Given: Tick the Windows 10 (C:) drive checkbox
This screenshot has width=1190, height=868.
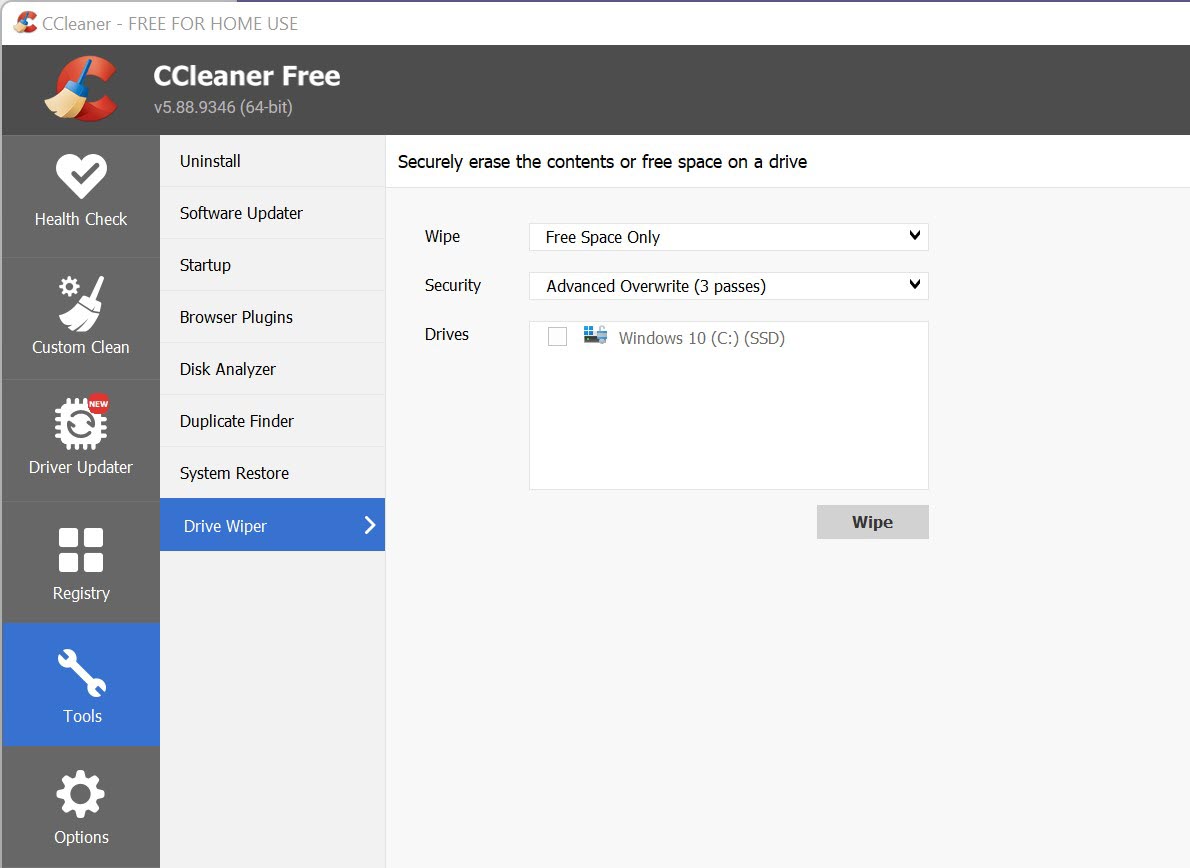Looking at the screenshot, I should pyautogui.click(x=557, y=336).
